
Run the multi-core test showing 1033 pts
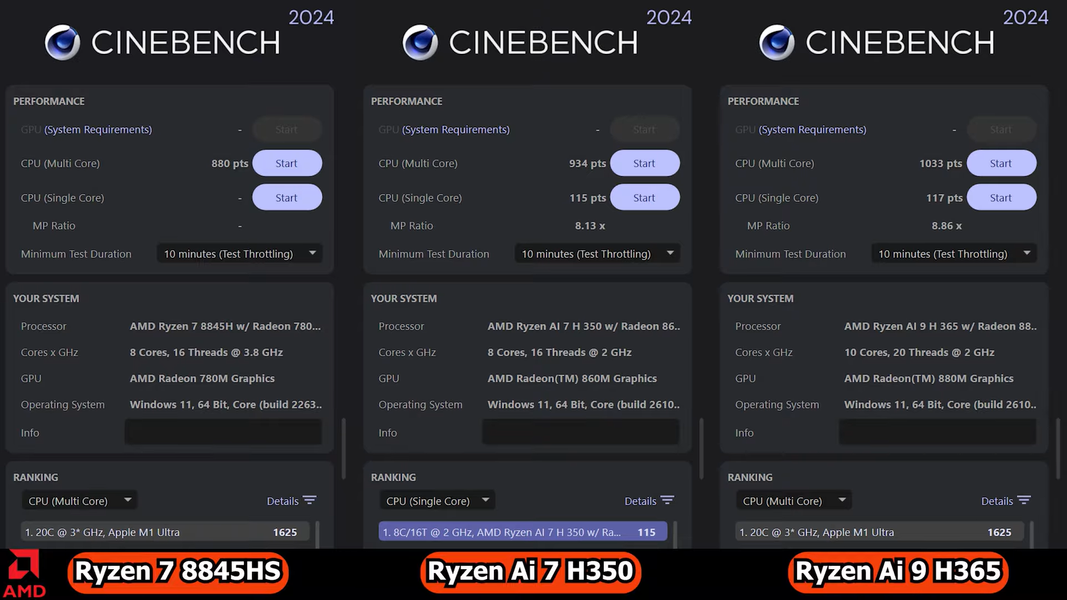(x=1000, y=164)
